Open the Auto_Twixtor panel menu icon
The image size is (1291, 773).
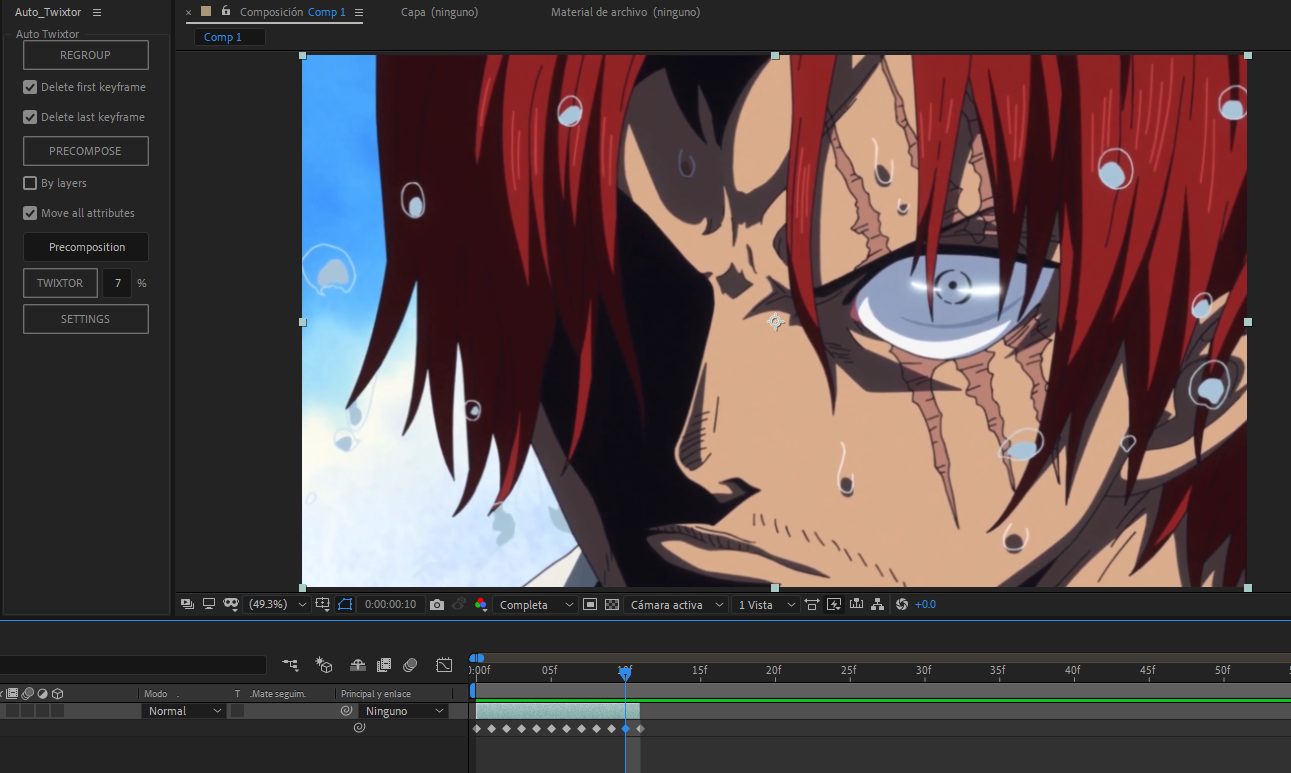tap(97, 12)
